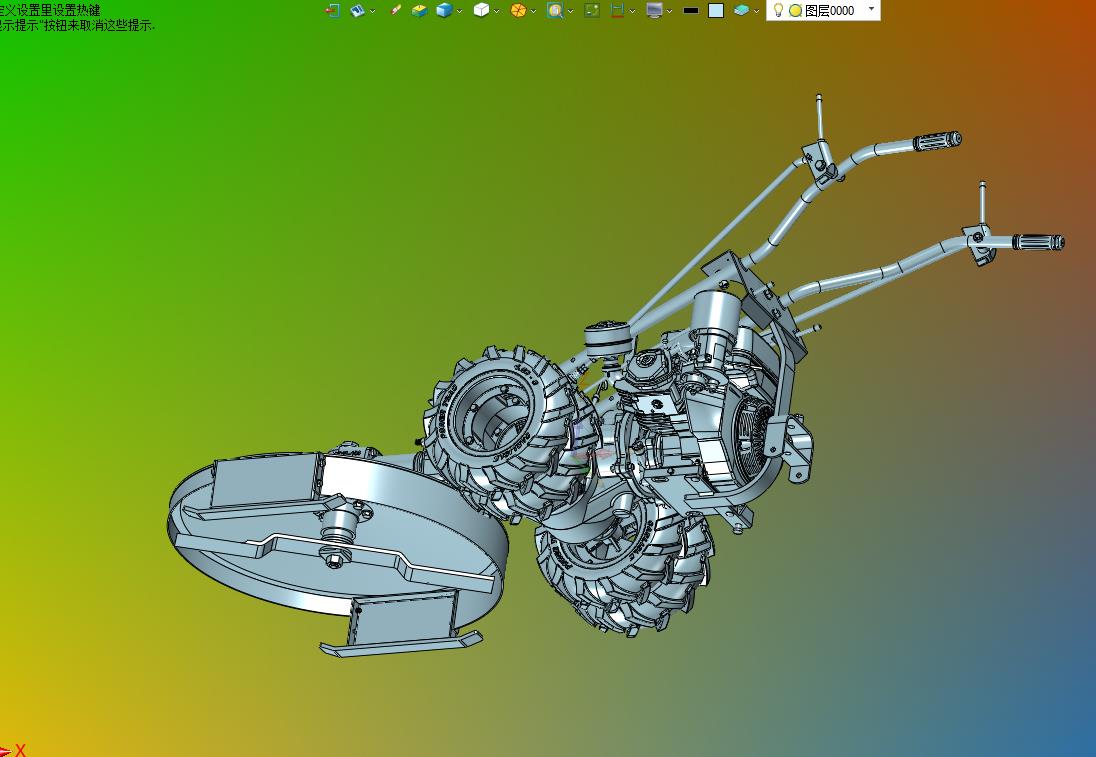Toggle the light bulb layer visibility
Screen dimensions: 1096x757
point(778,10)
